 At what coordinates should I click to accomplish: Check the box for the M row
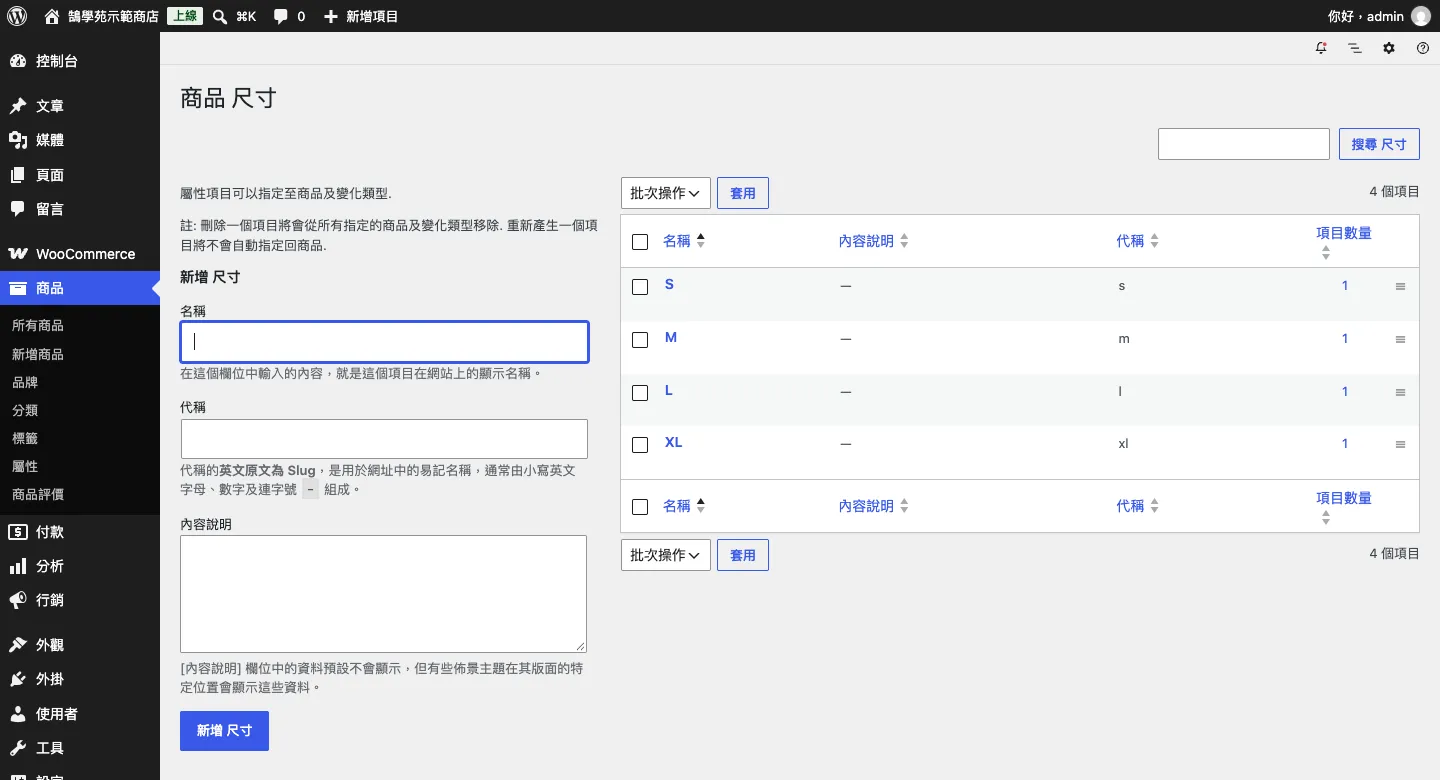pyautogui.click(x=640, y=340)
